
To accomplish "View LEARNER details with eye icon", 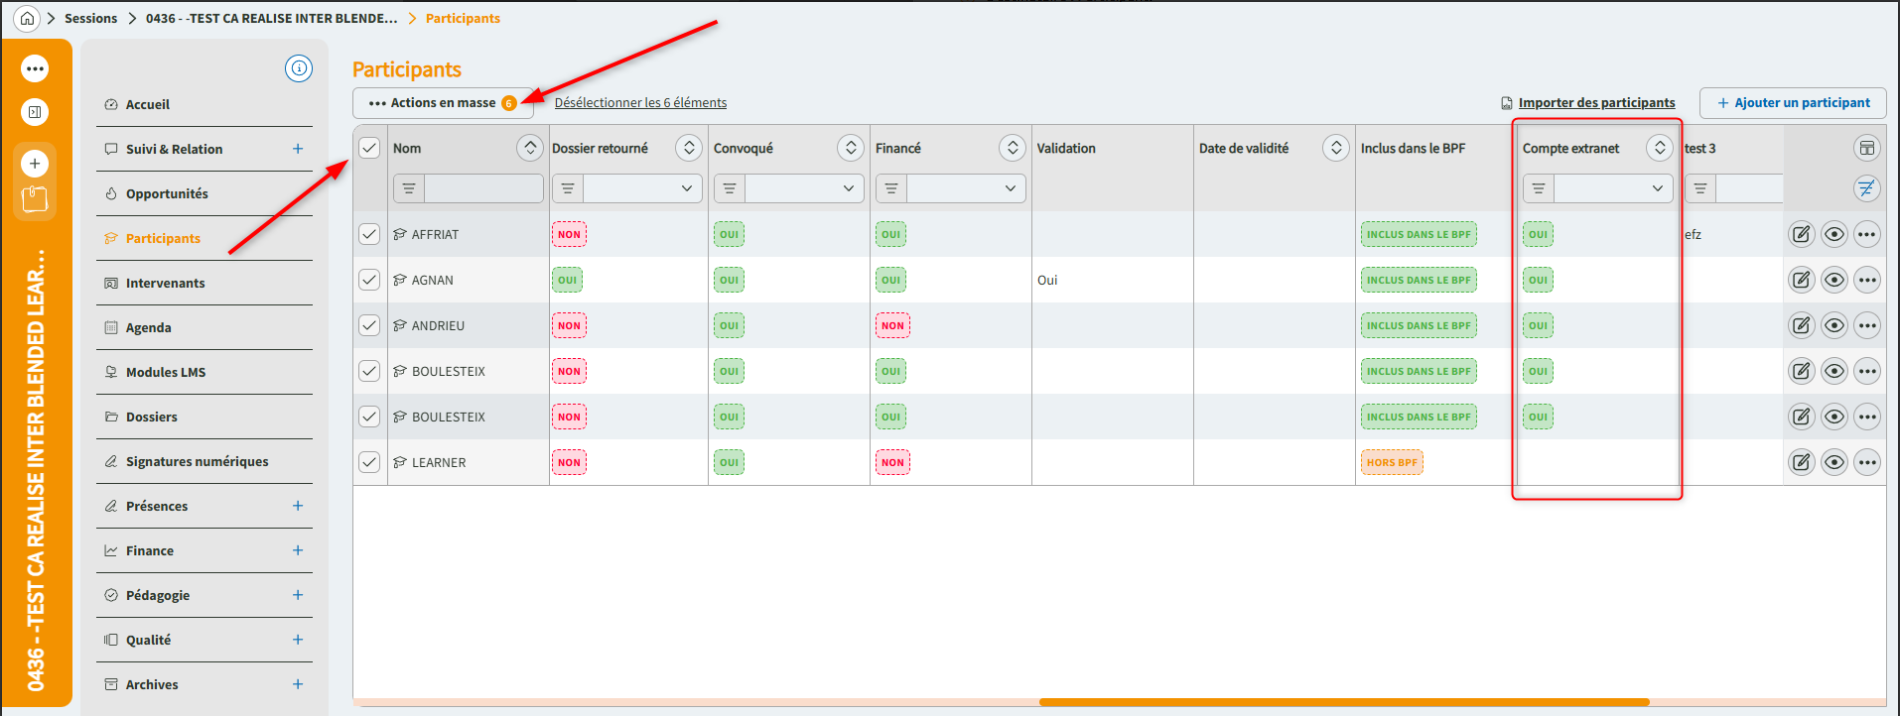I will (x=1834, y=462).
